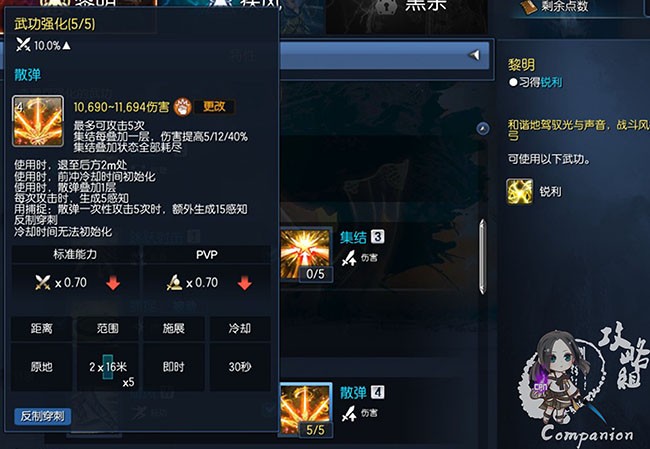Click the book icon next to 剩余点数
The image size is (650, 449).
click(529, 7)
